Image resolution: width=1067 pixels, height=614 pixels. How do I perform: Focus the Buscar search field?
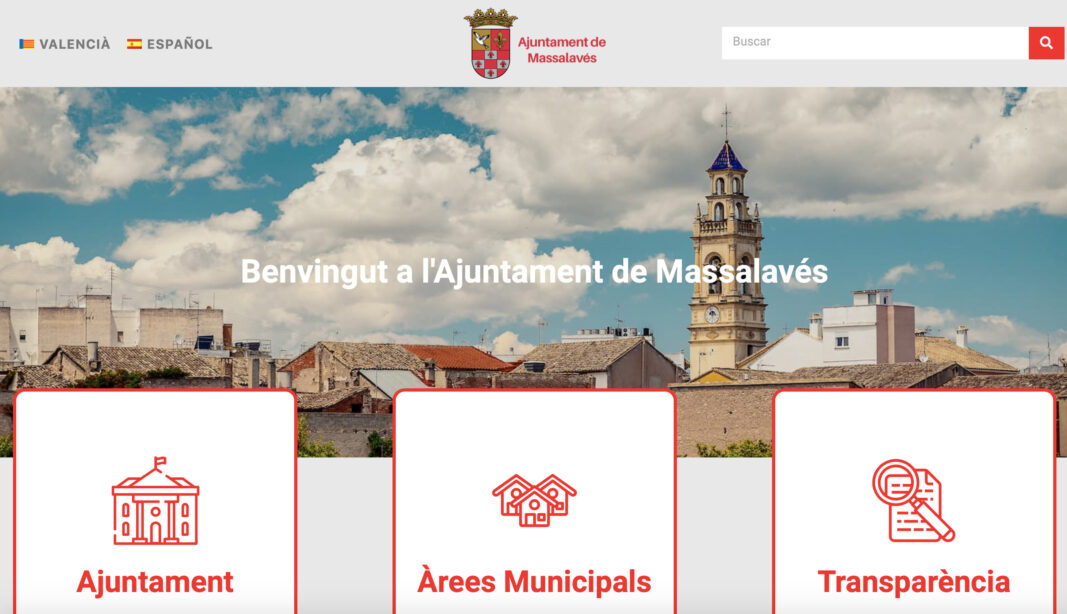[x=875, y=43]
